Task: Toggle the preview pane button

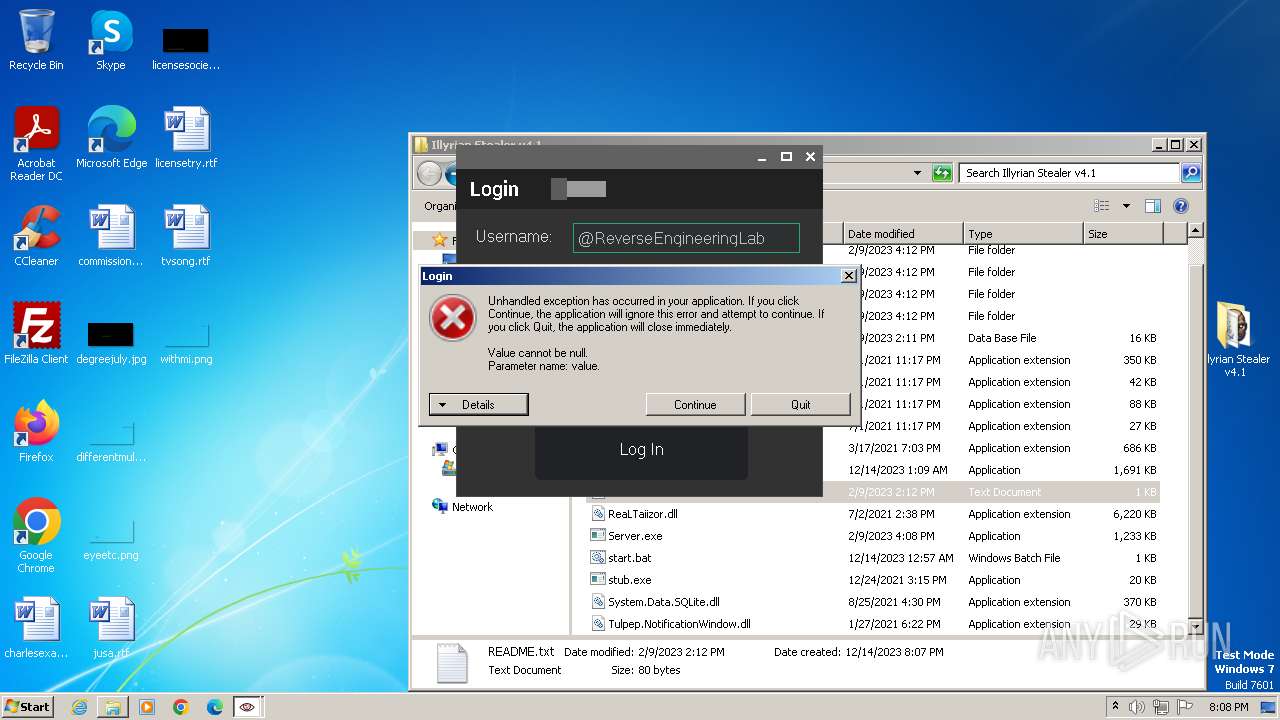Action: (x=1153, y=206)
